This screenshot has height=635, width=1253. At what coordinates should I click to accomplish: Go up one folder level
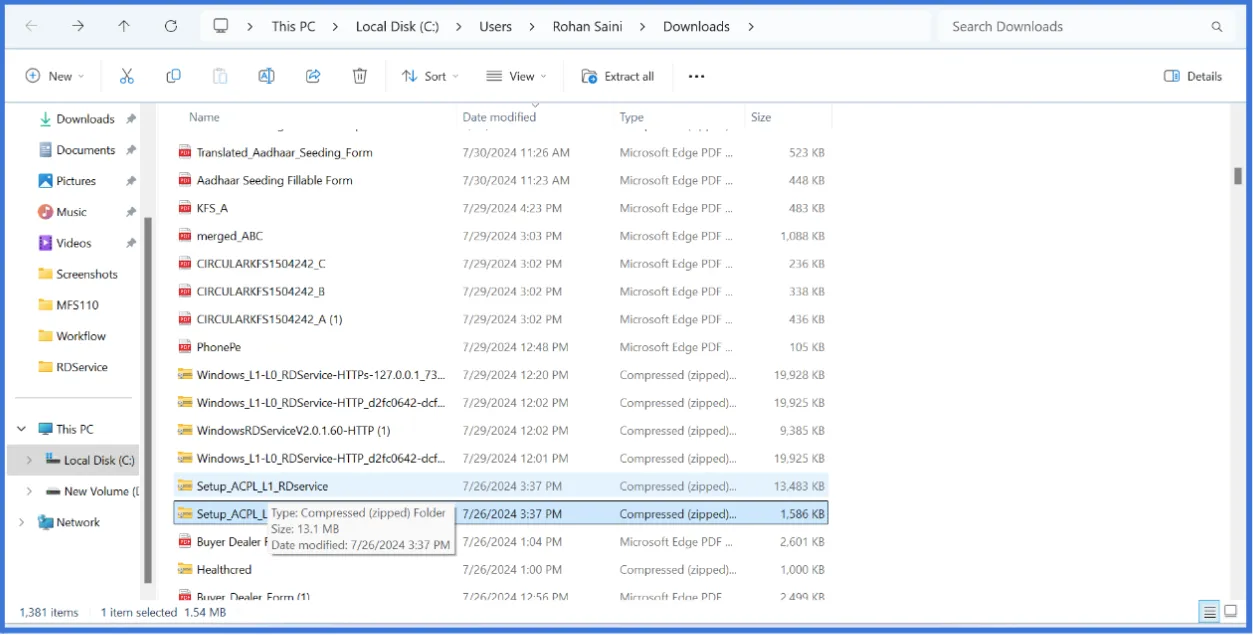click(124, 27)
